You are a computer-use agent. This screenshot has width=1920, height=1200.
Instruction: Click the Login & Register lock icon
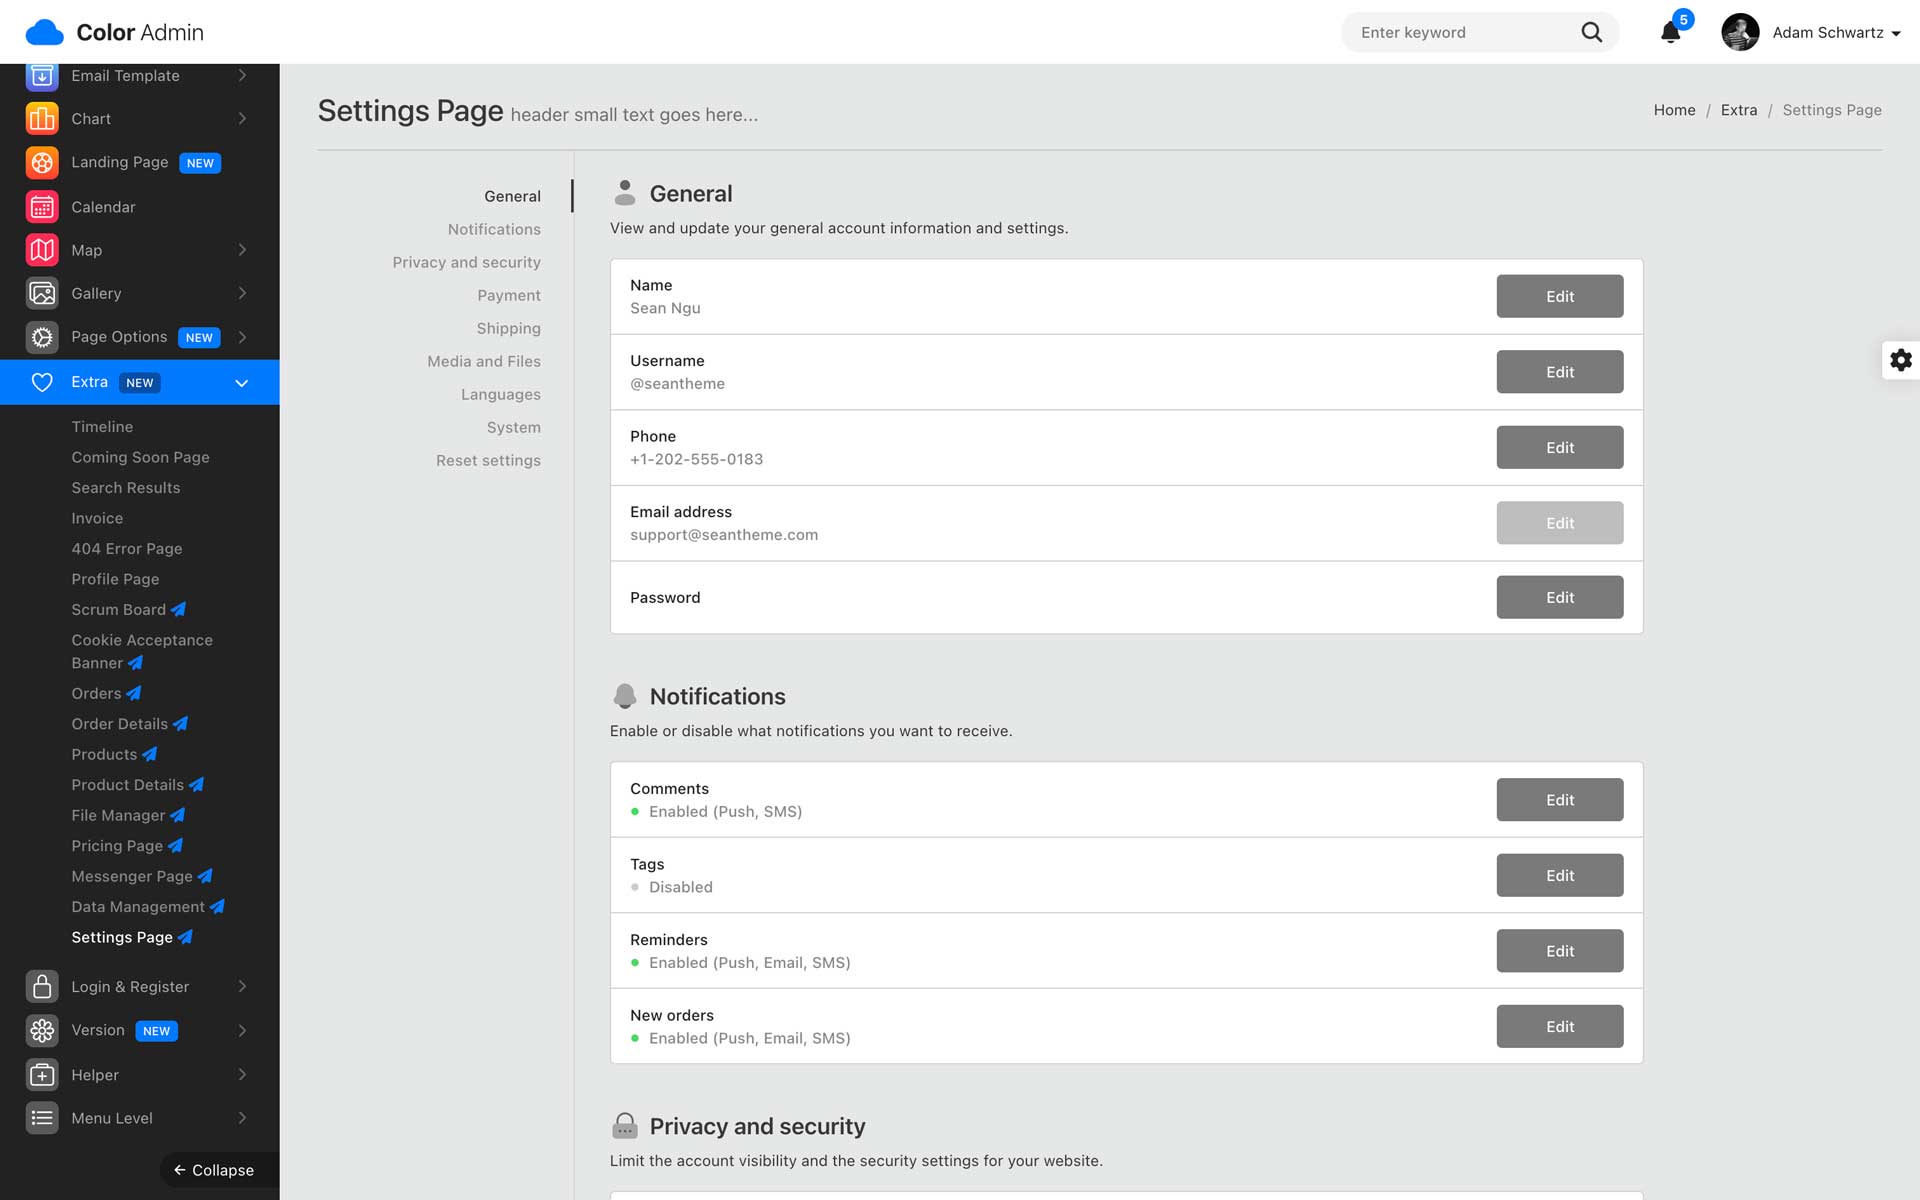pyautogui.click(x=42, y=987)
